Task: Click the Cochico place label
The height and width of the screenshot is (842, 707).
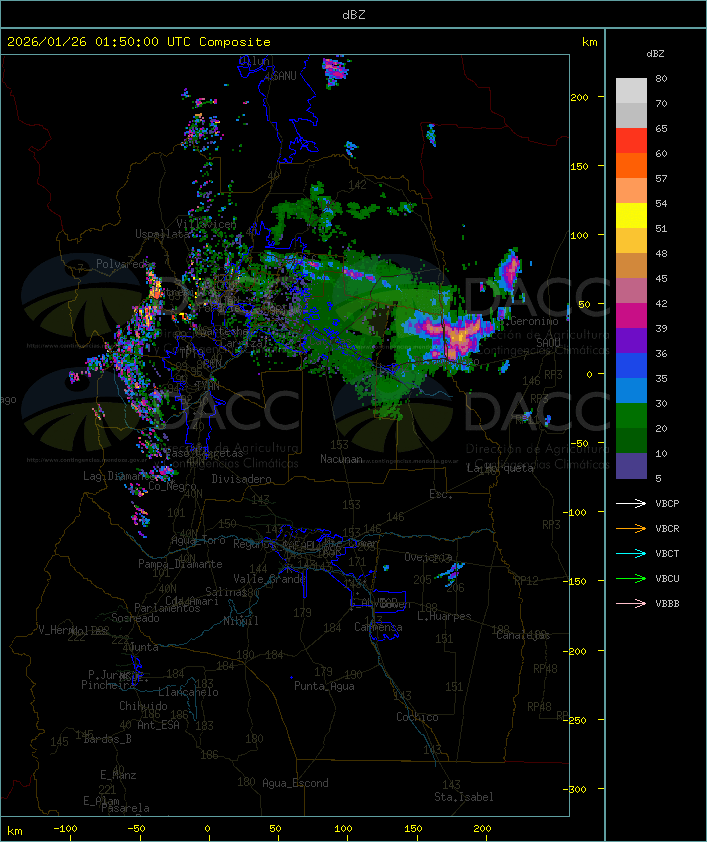Action: tap(417, 717)
